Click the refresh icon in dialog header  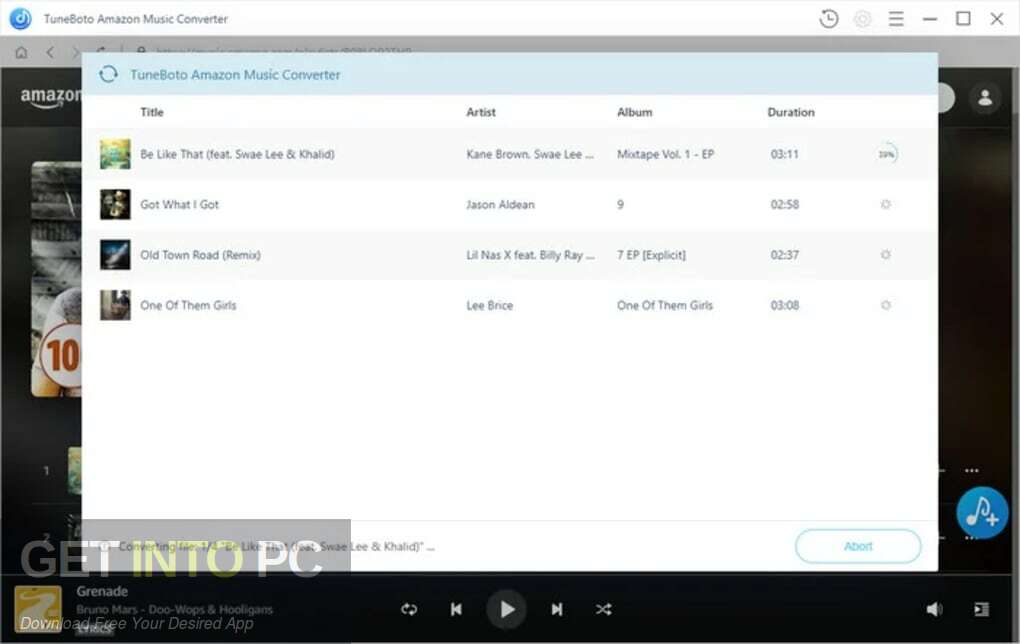109,74
